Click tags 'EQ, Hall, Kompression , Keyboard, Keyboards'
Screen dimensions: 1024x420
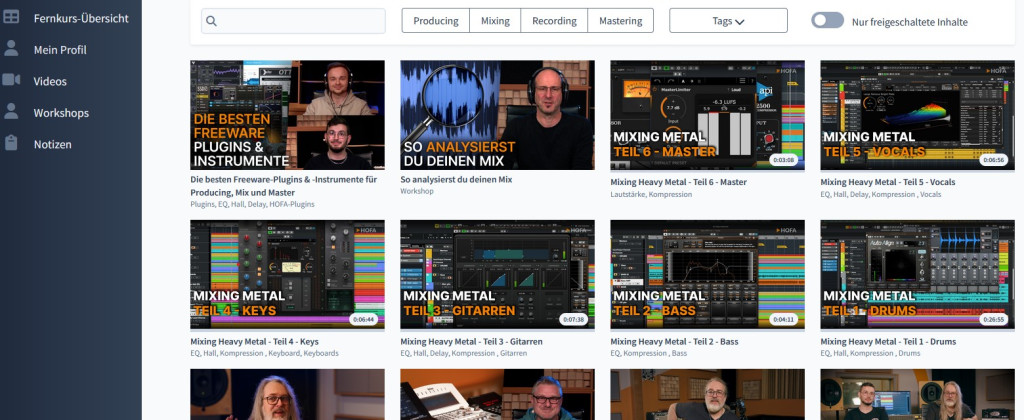click(264, 353)
